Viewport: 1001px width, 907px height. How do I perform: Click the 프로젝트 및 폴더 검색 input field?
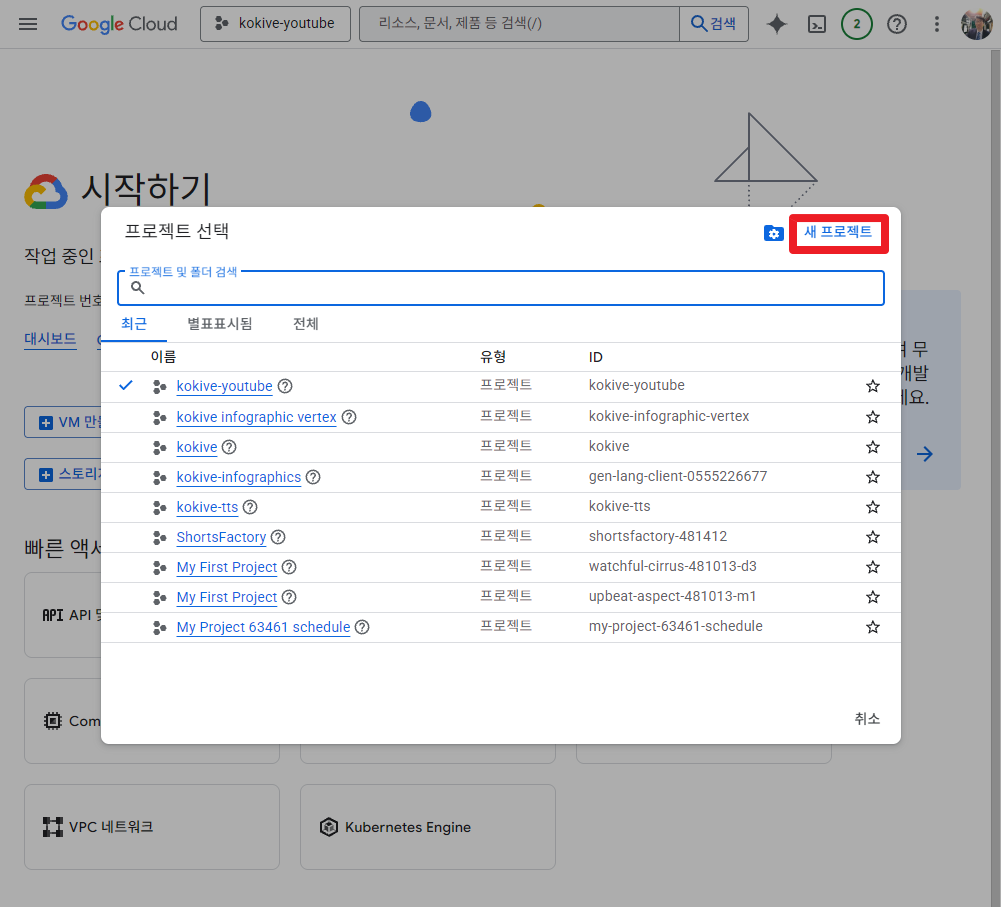tap(500, 287)
